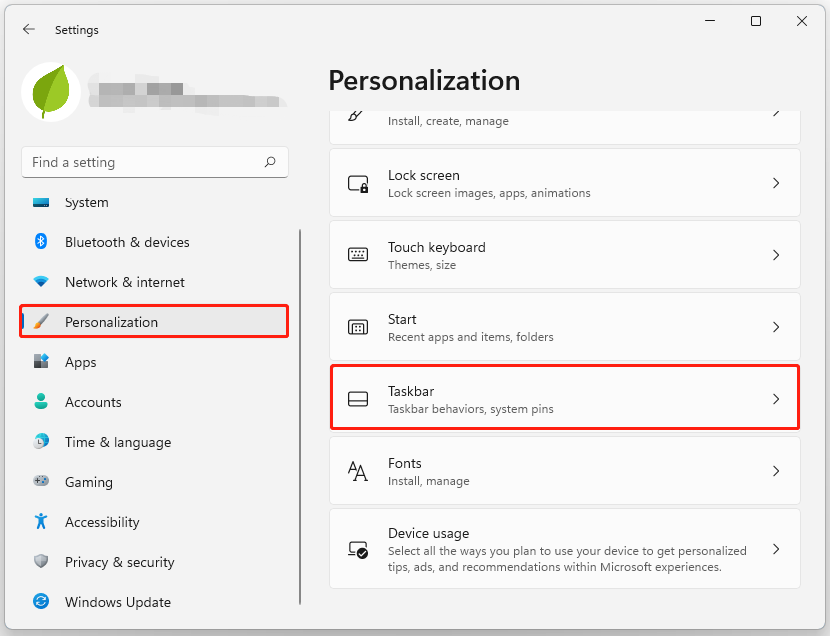The width and height of the screenshot is (830, 636).
Task: Click the Find a setting search box
Action: coord(155,162)
